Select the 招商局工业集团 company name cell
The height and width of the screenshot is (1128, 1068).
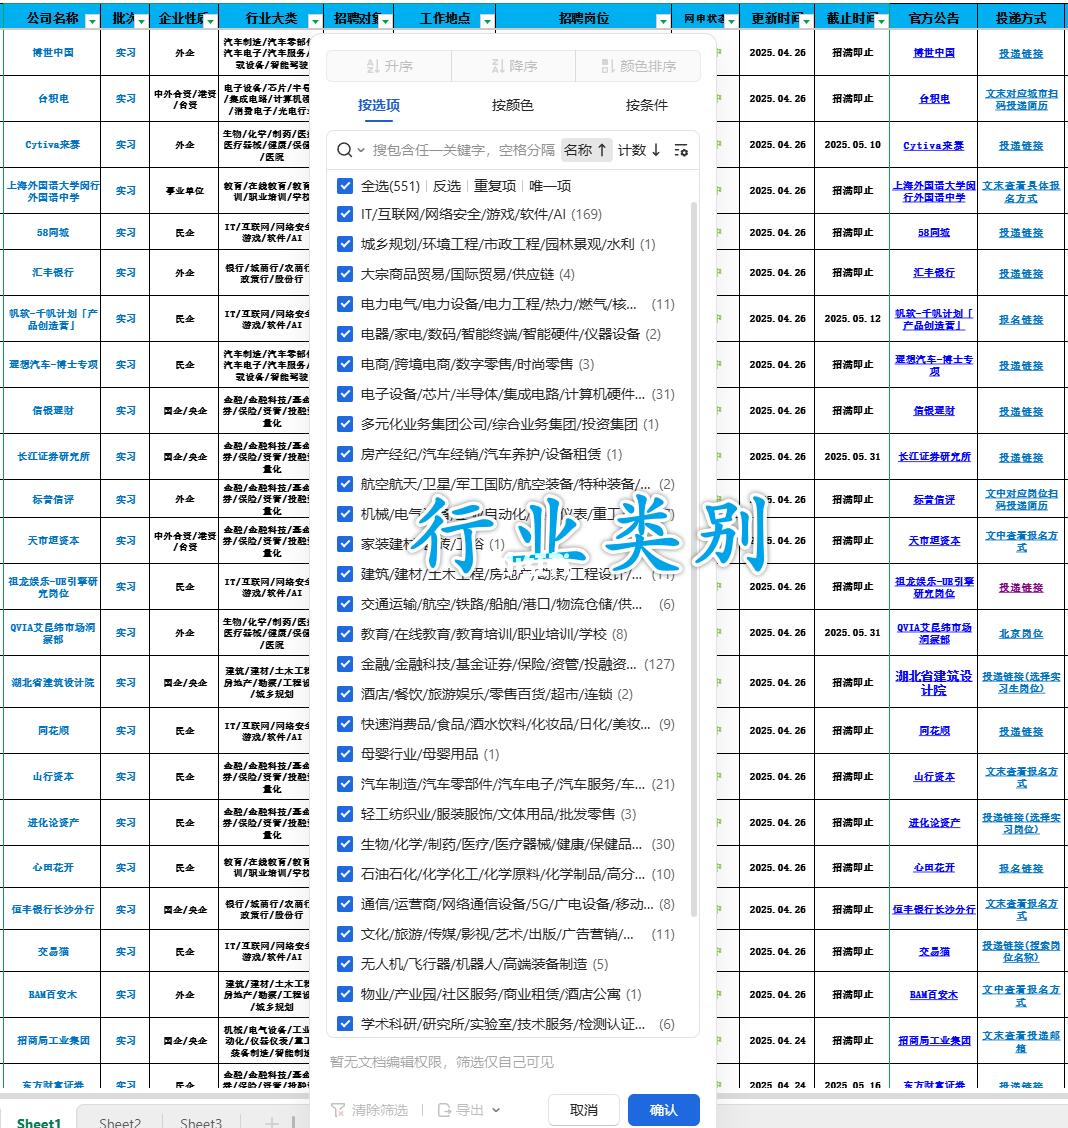[x=53, y=1040]
